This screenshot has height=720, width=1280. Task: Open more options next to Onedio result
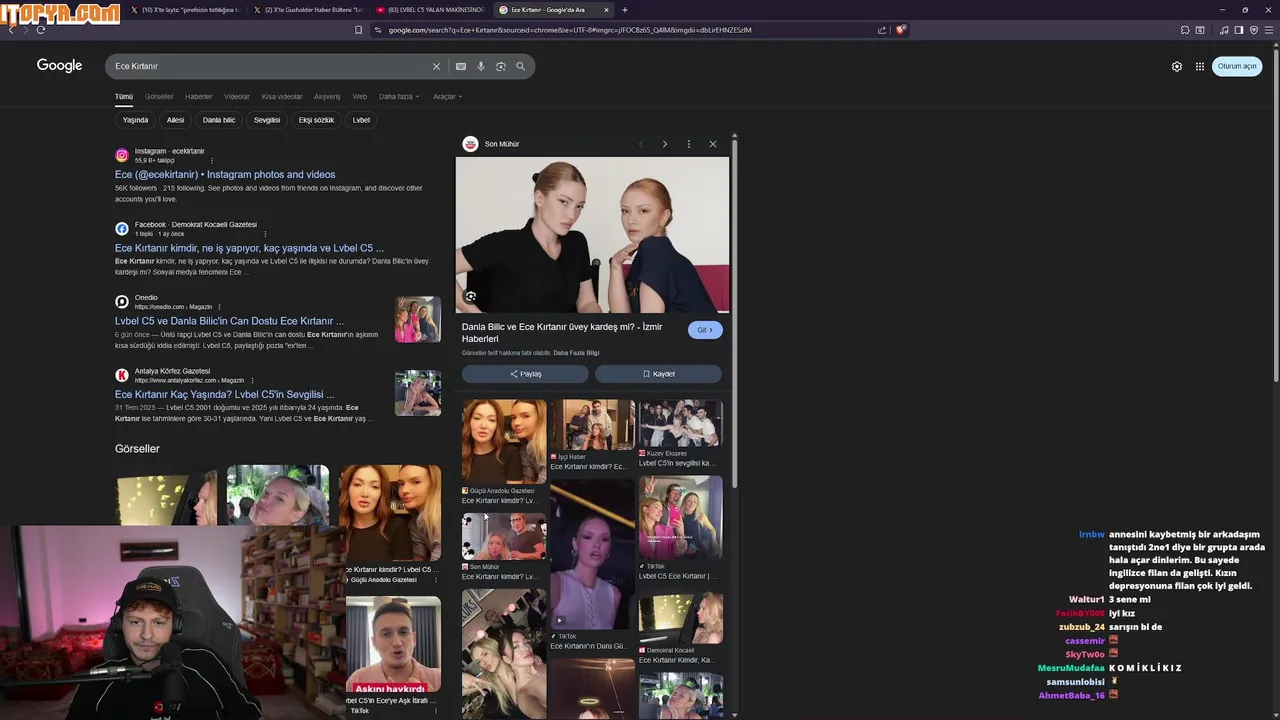pos(219,307)
